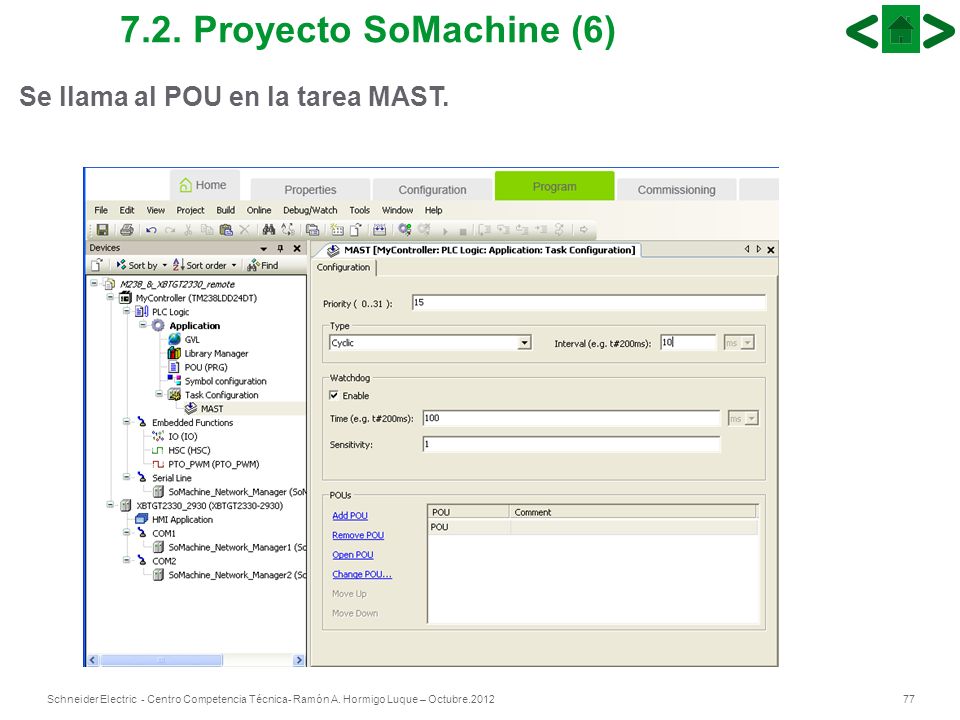Click the Save toolbar icon
Screen dimensions: 960x720
point(102,230)
